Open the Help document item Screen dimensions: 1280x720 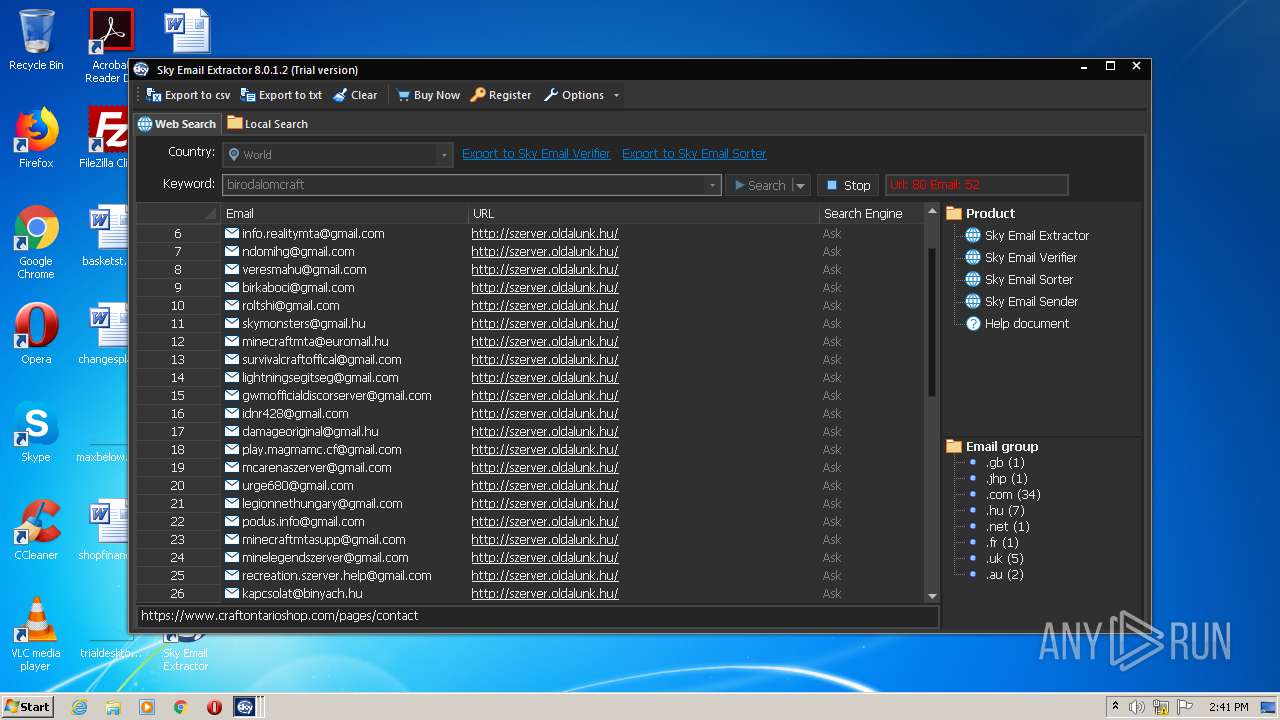click(x=1017, y=323)
